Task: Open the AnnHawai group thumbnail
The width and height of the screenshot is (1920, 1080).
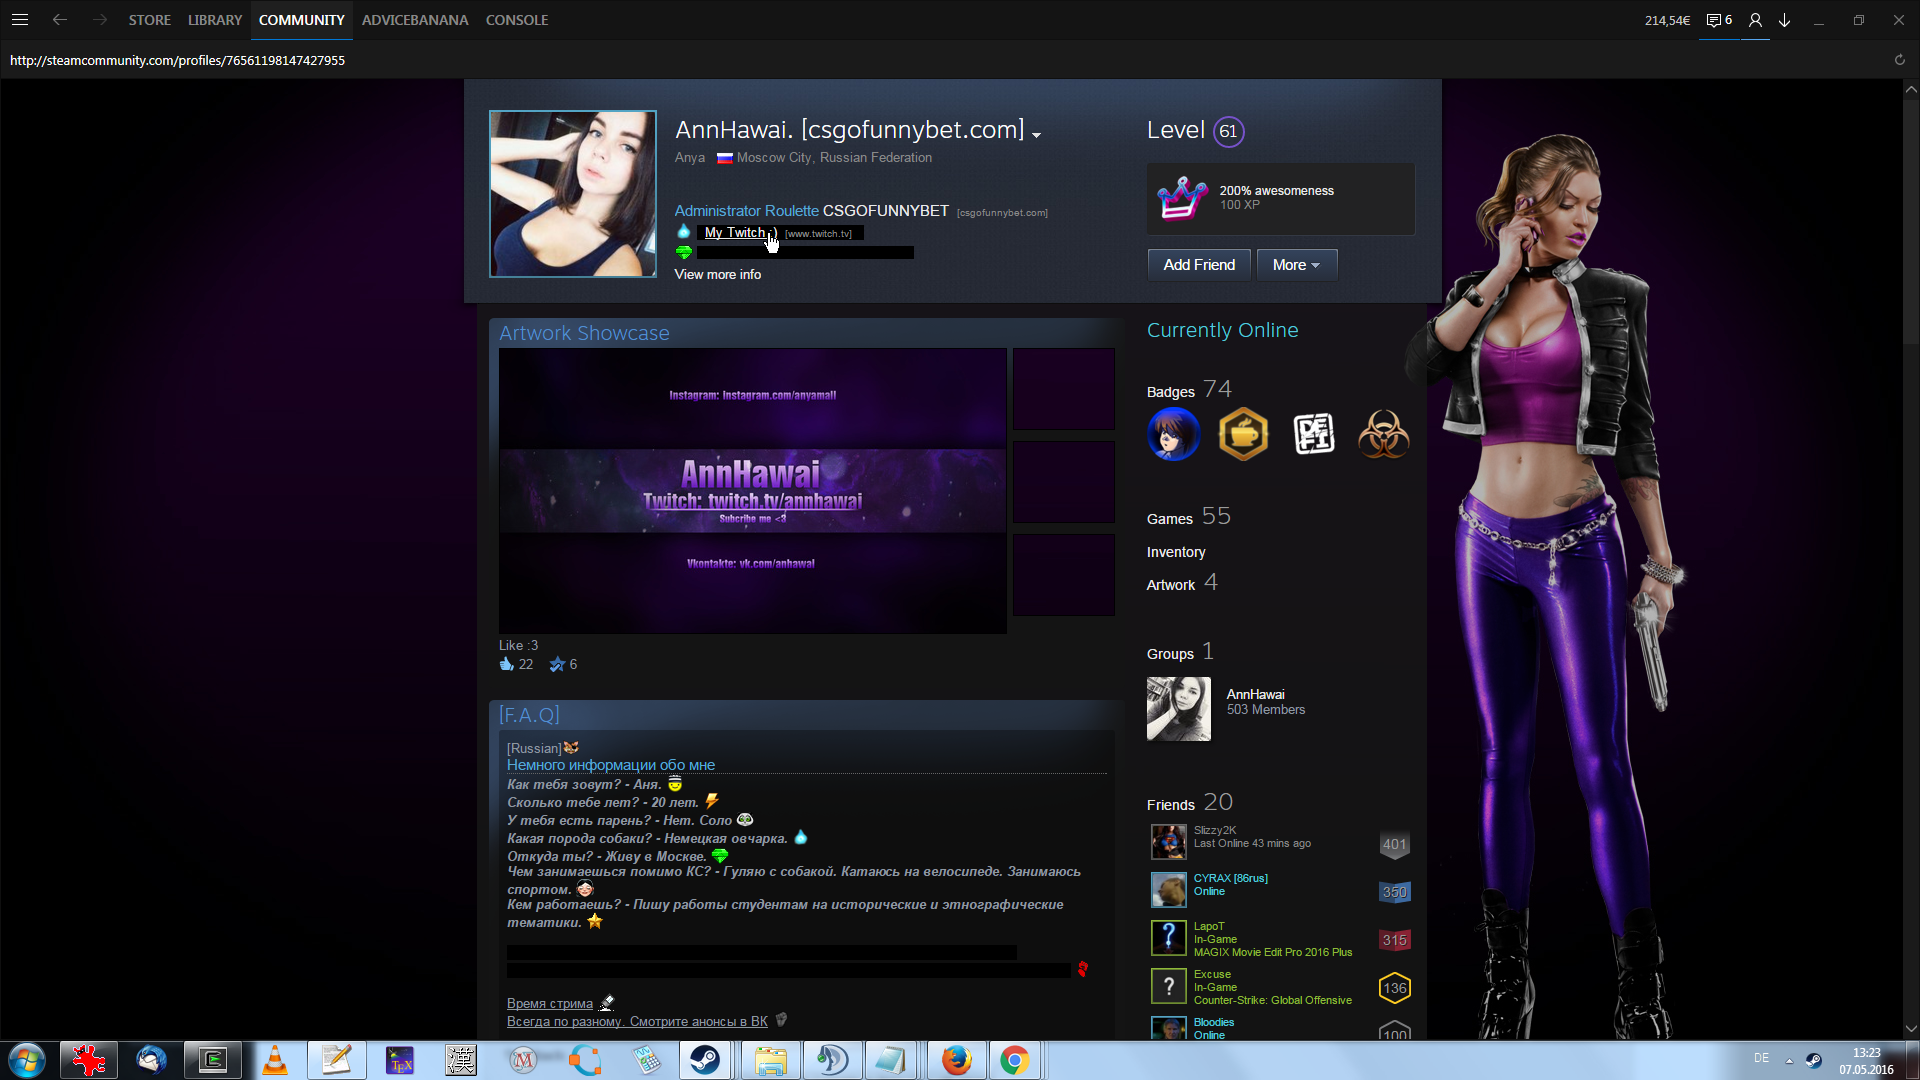Action: (1178, 709)
